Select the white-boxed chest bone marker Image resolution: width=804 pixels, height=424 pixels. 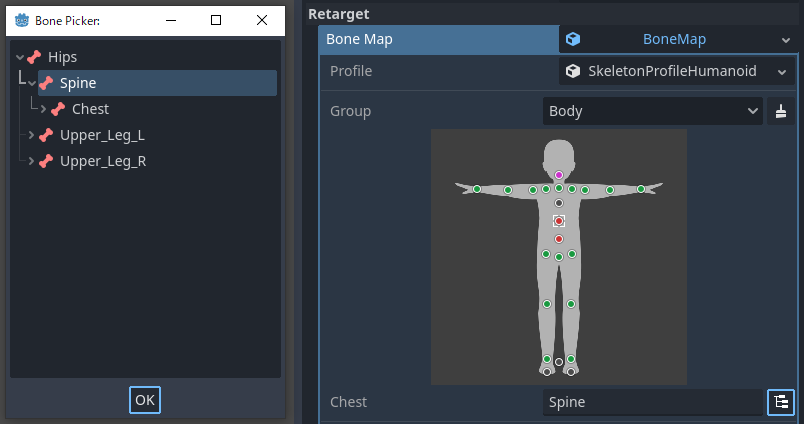click(559, 221)
